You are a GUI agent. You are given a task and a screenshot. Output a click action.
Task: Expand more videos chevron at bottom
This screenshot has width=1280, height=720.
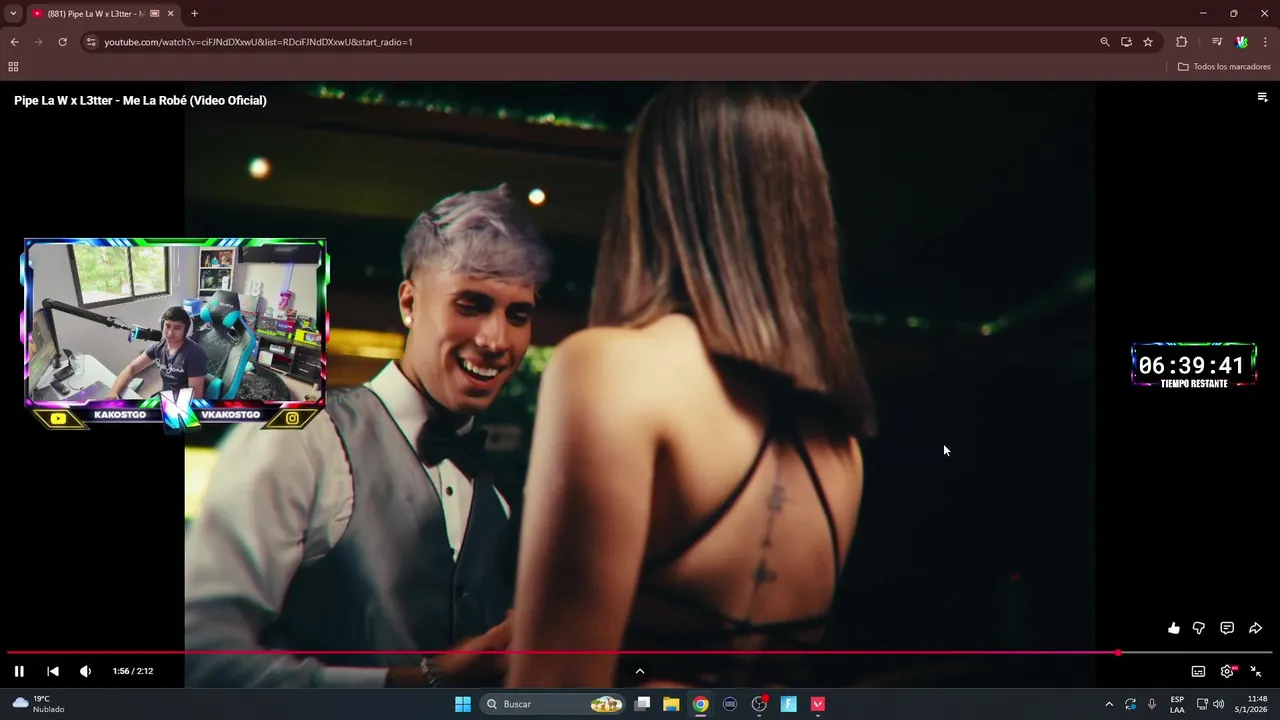point(640,671)
